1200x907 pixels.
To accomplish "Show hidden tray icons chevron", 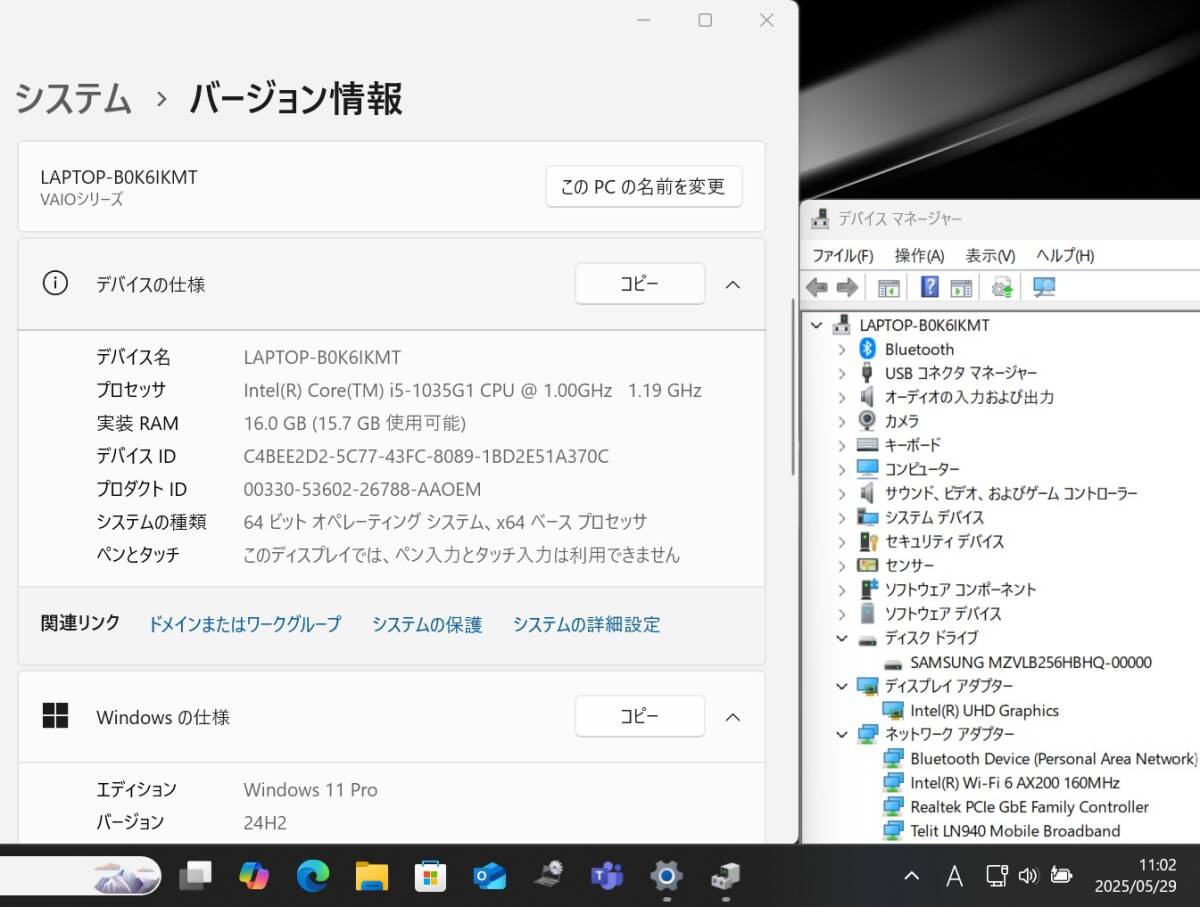I will pos(911,876).
